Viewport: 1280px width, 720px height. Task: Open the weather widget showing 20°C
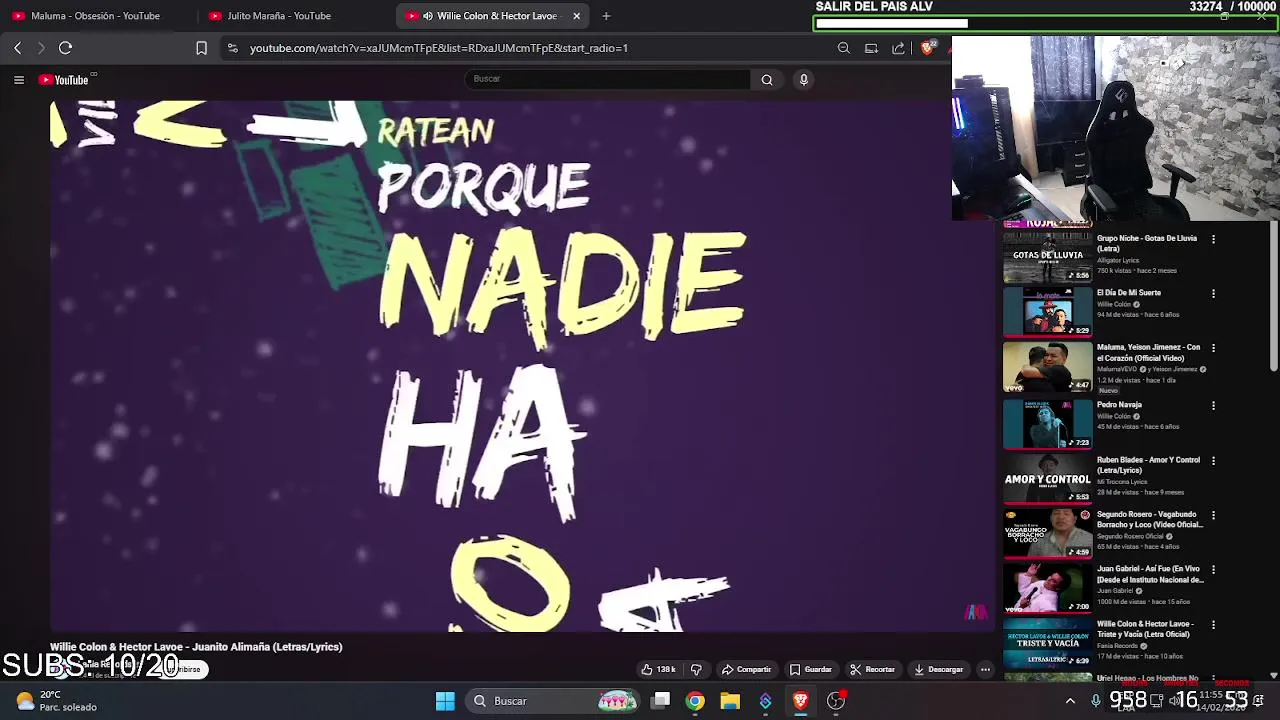coord(56,701)
